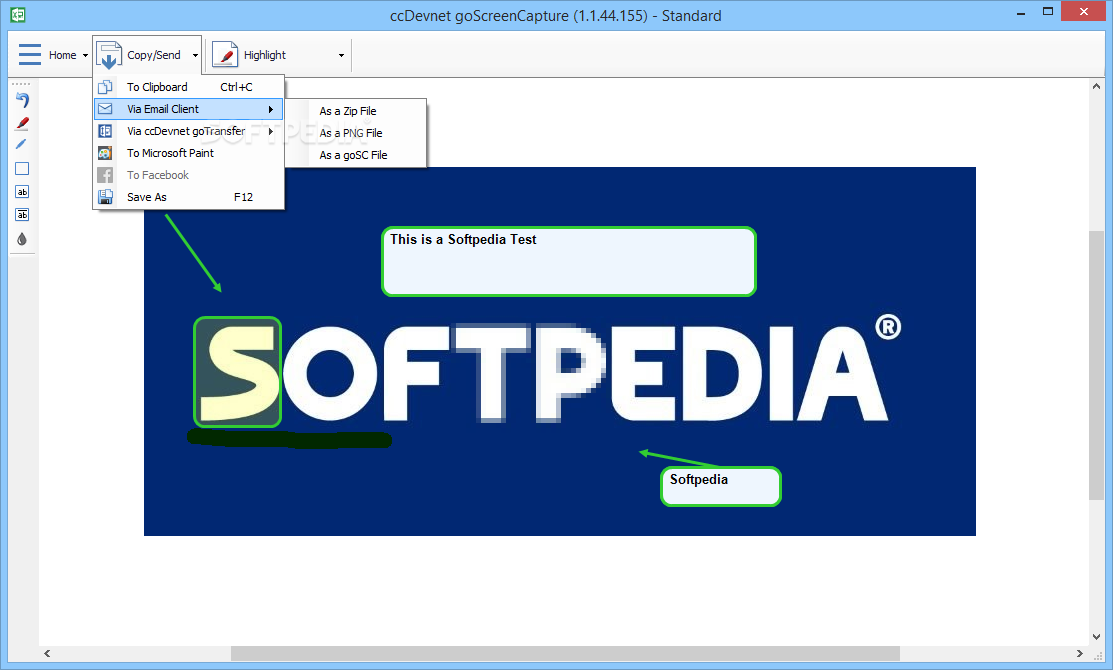
Task: Choose To Microsoft Paint menu entry
Action: click(189, 153)
